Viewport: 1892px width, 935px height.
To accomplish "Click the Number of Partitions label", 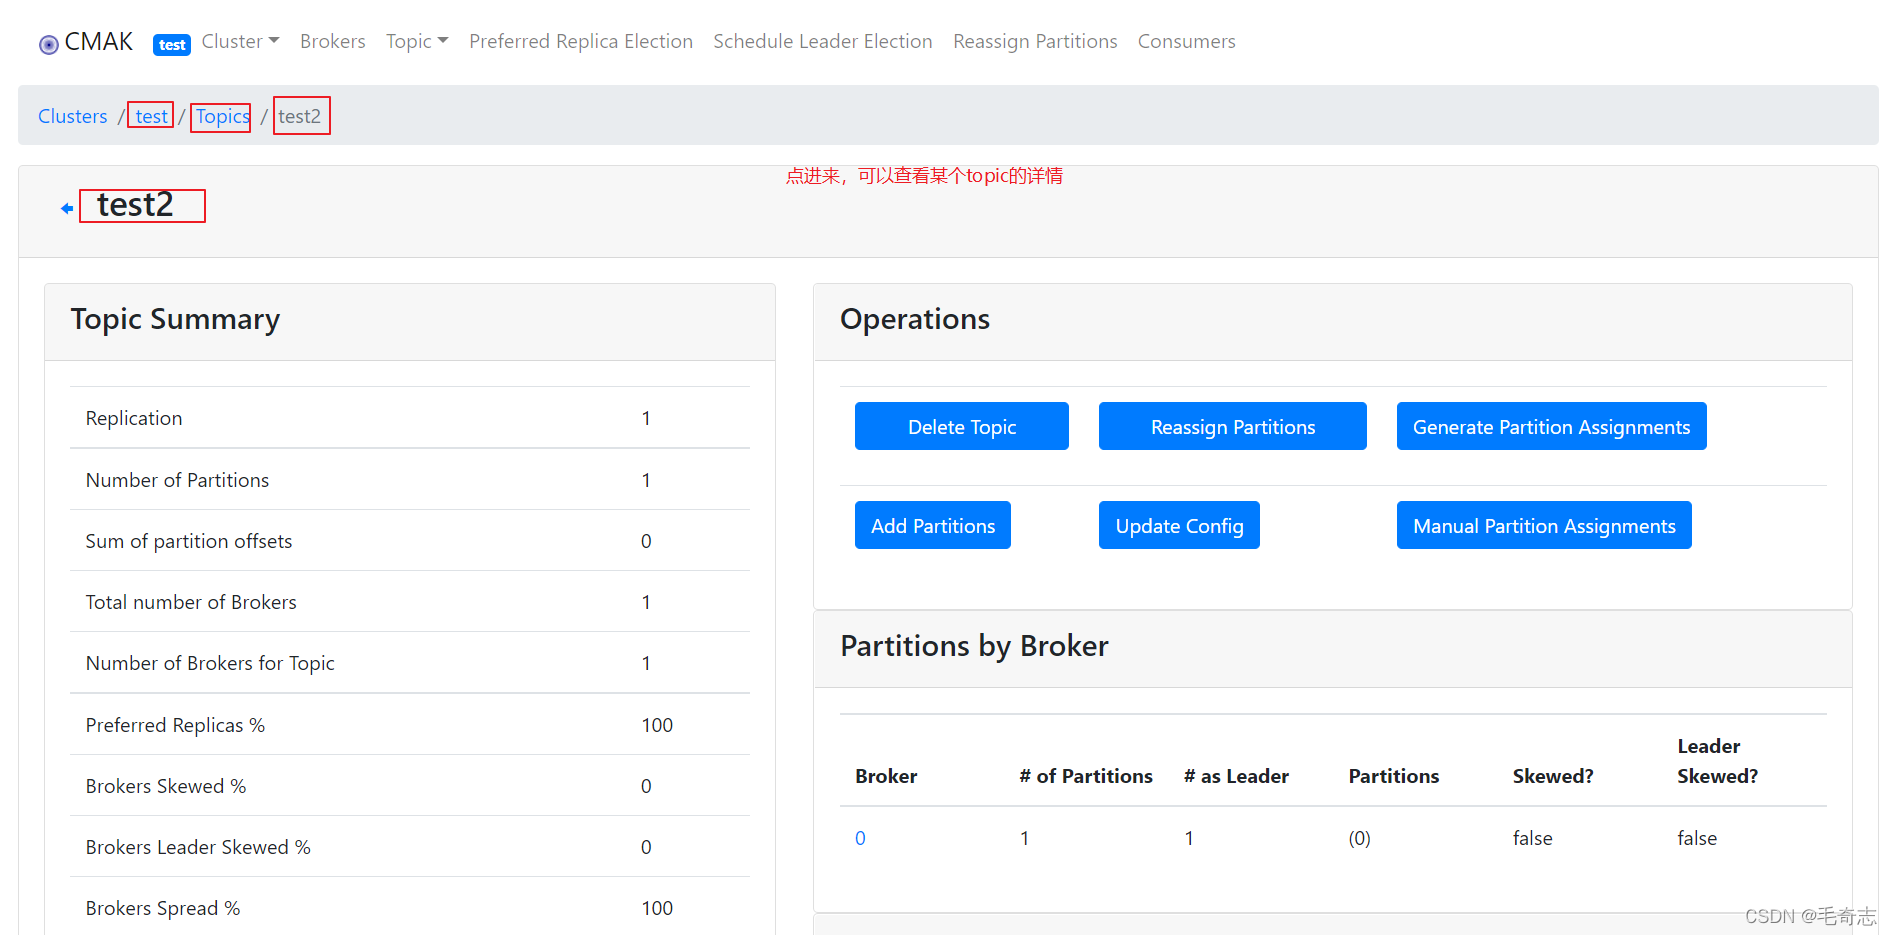I will click(x=177, y=480).
